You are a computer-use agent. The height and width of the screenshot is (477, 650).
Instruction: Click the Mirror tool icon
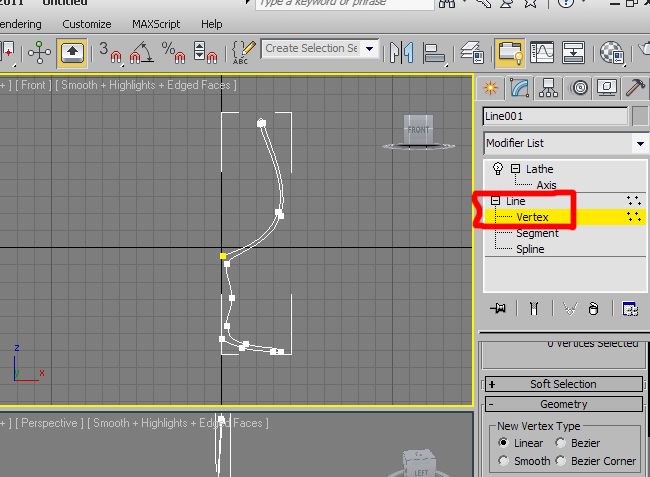[402, 53]
